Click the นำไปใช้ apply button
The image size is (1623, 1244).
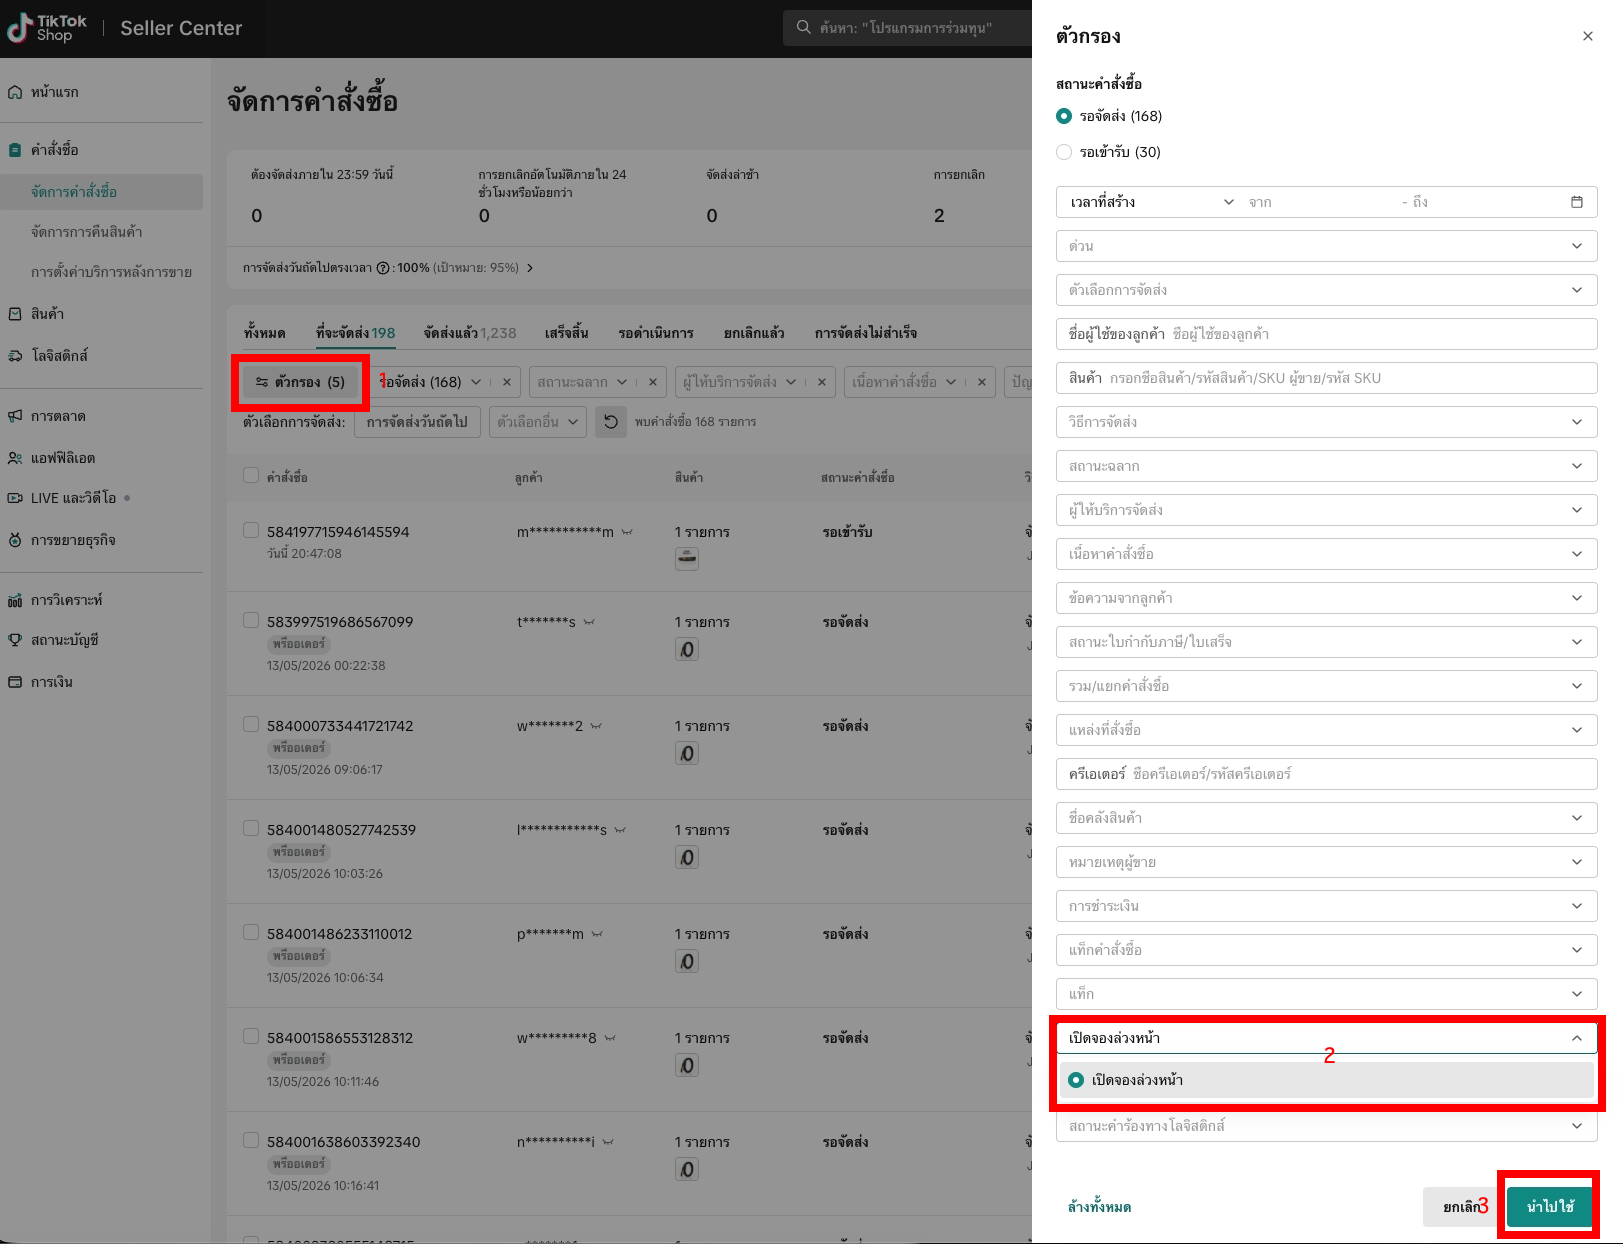1551,1207
